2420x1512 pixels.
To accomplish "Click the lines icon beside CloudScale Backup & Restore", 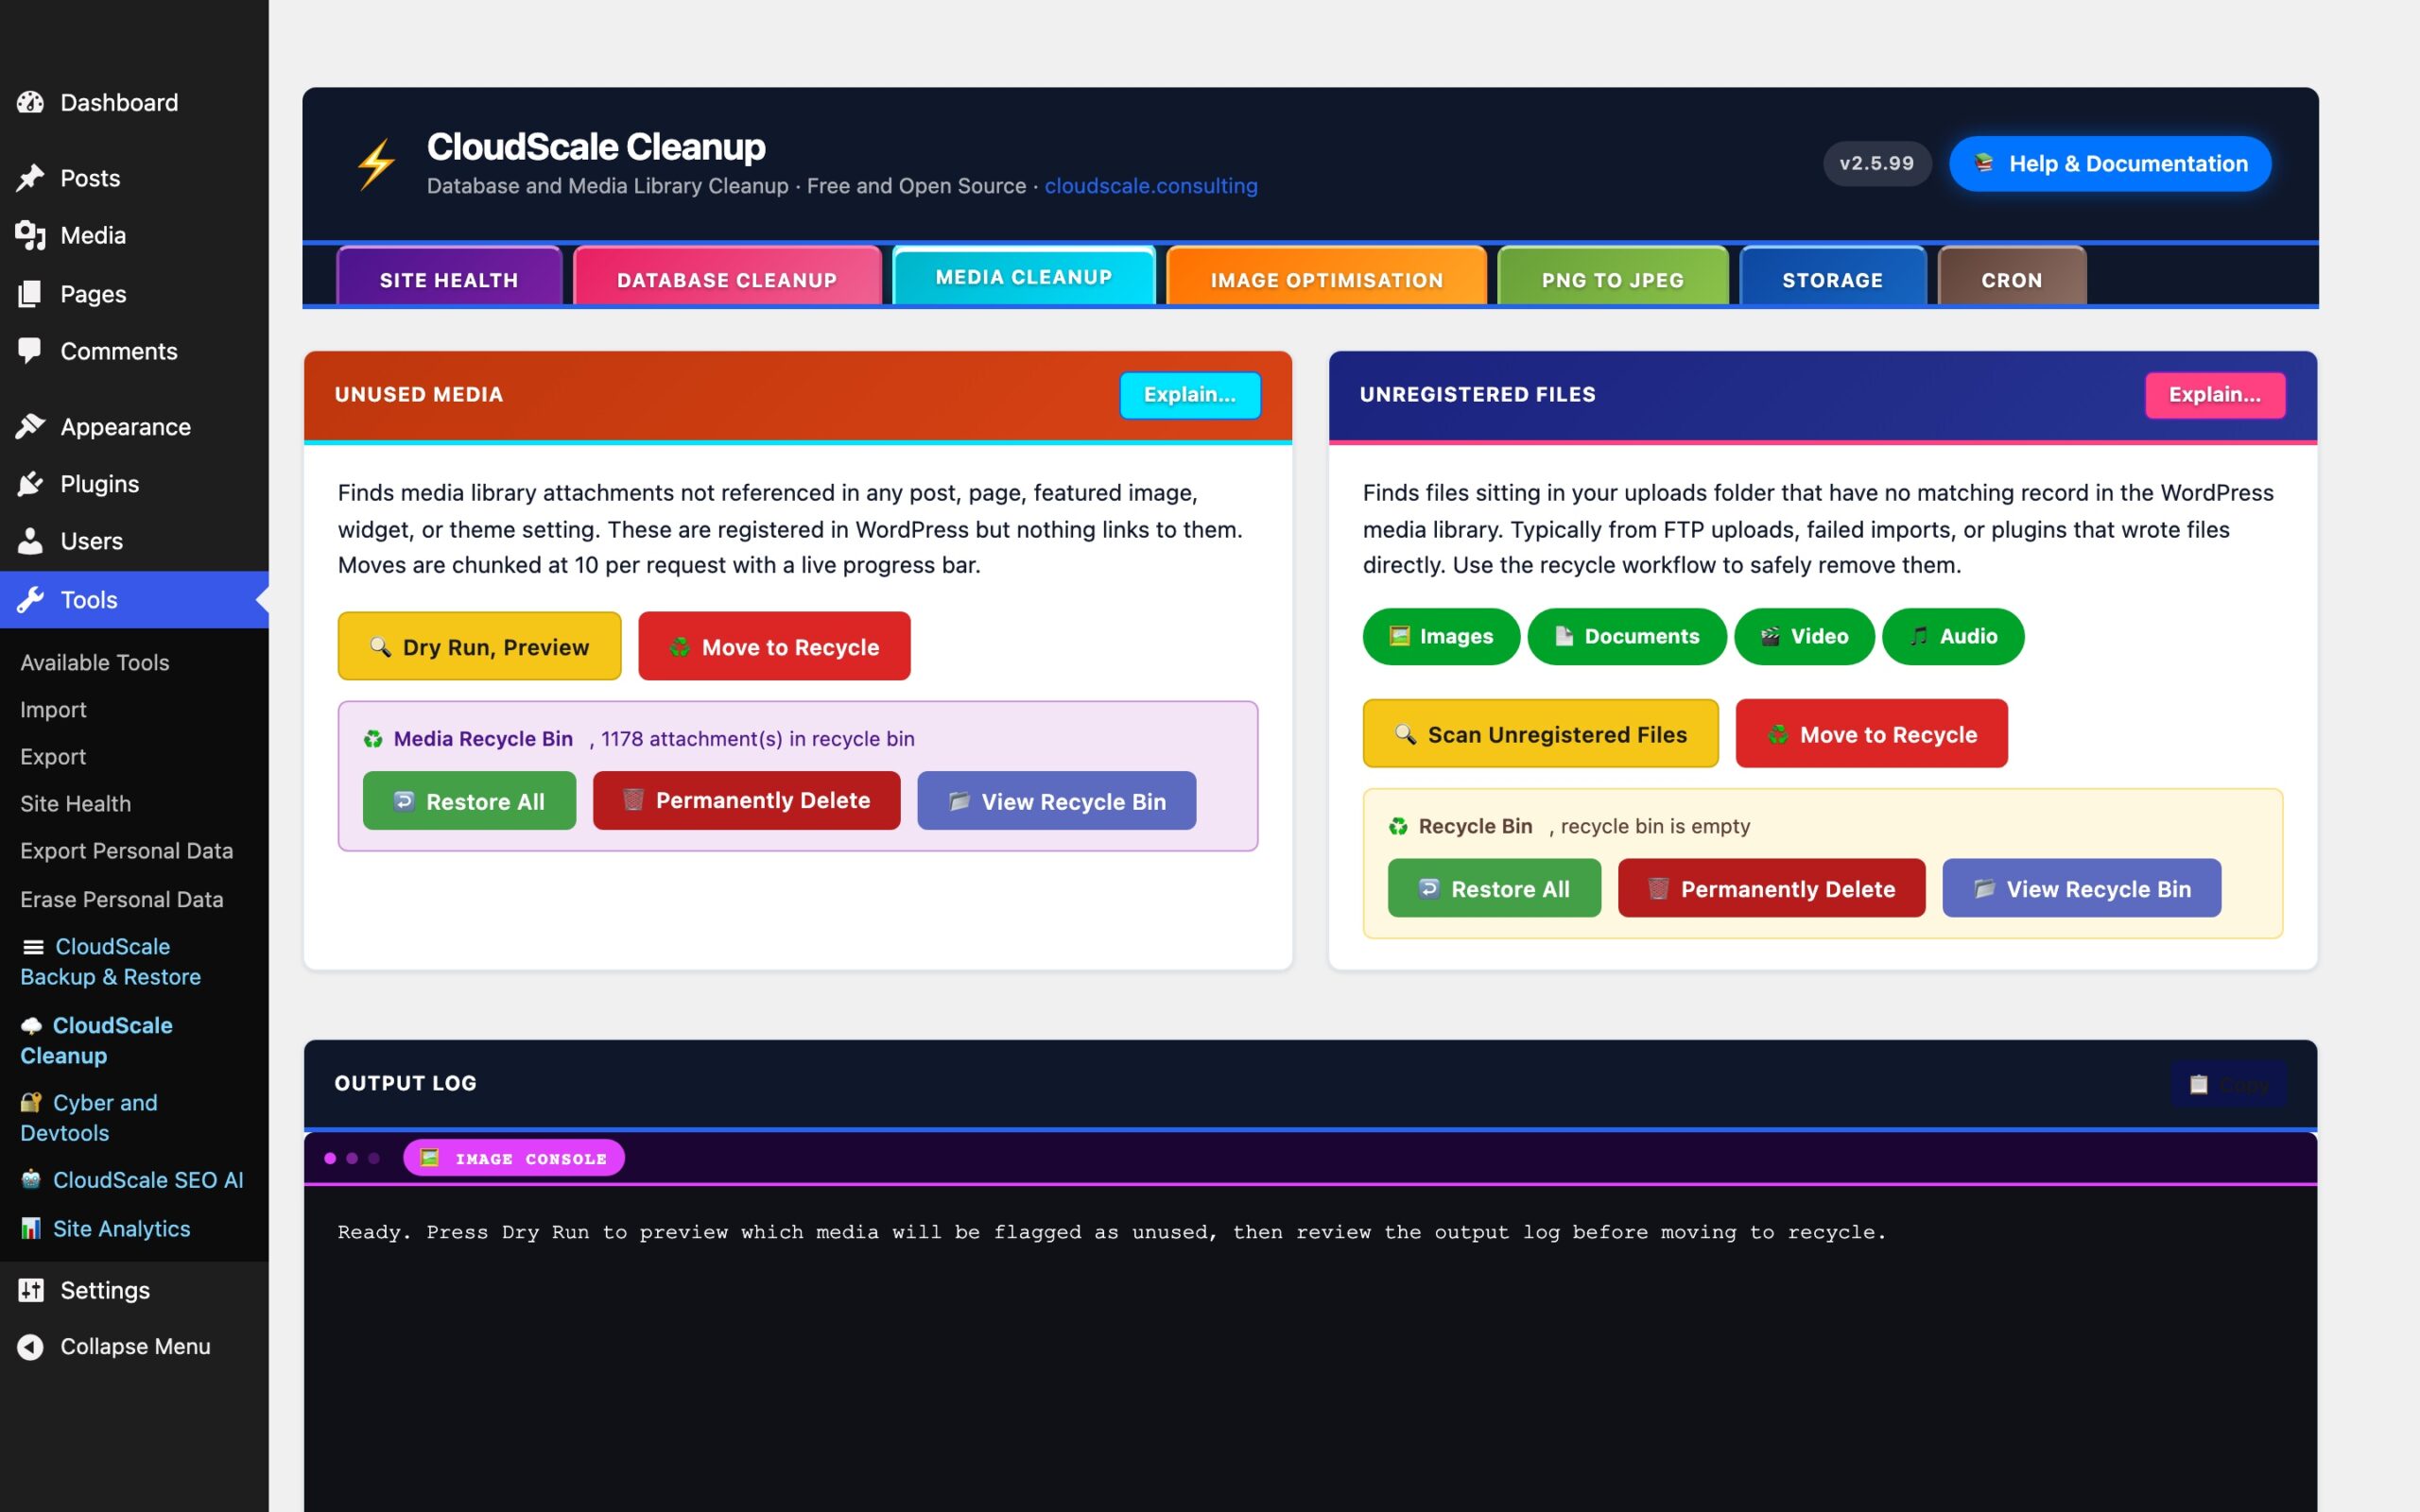I will click(33, 947).
